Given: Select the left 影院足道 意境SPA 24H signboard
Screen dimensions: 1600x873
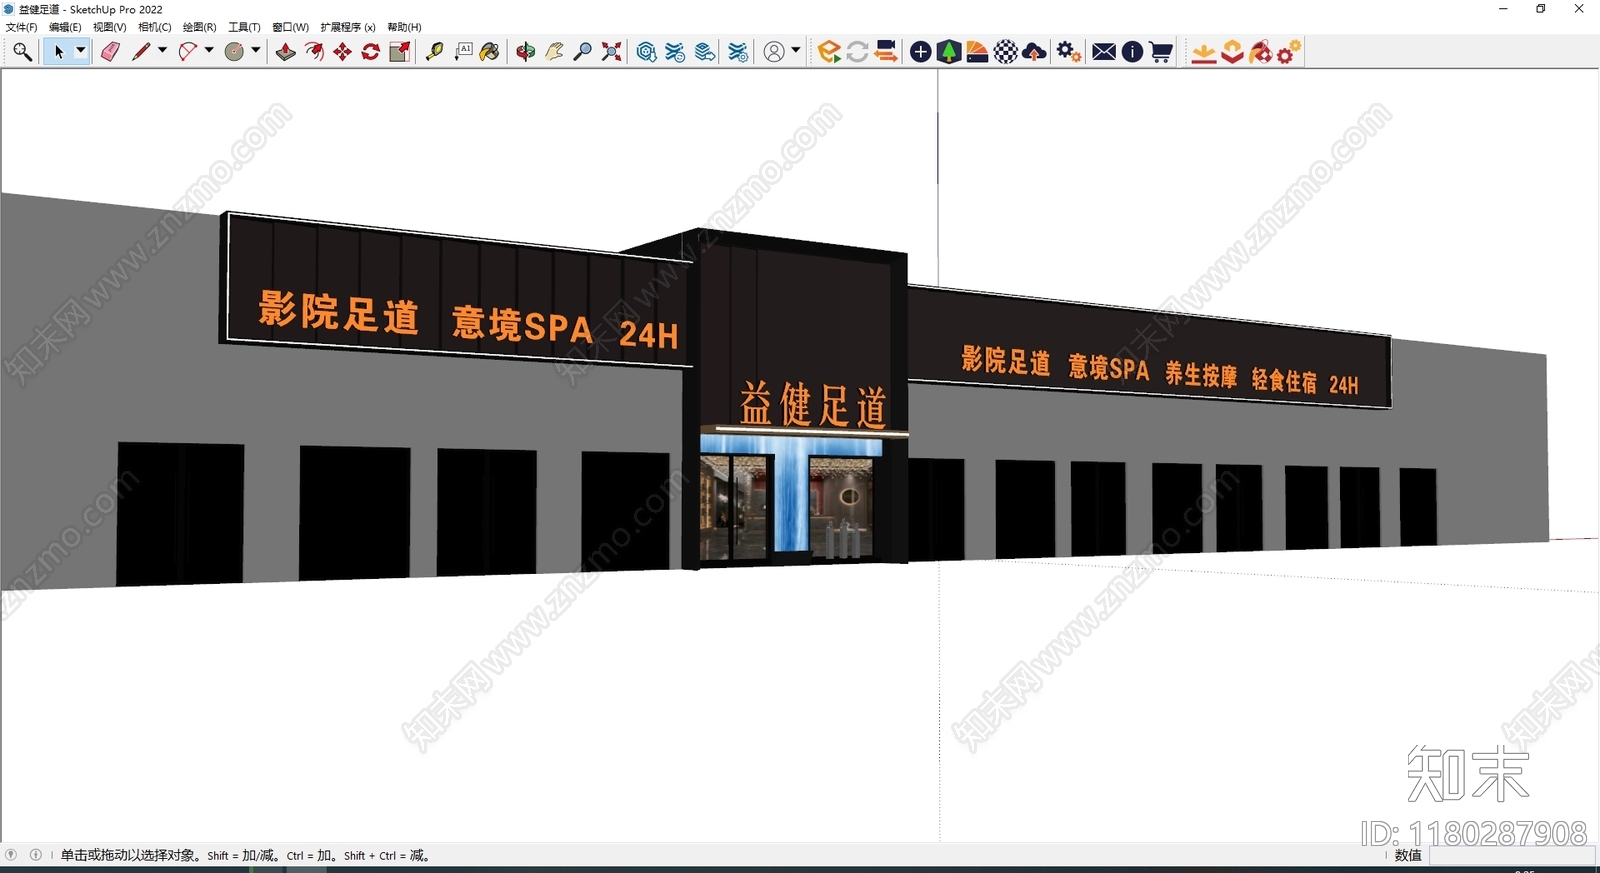Looking at the screenshot, I should [458, 290].
